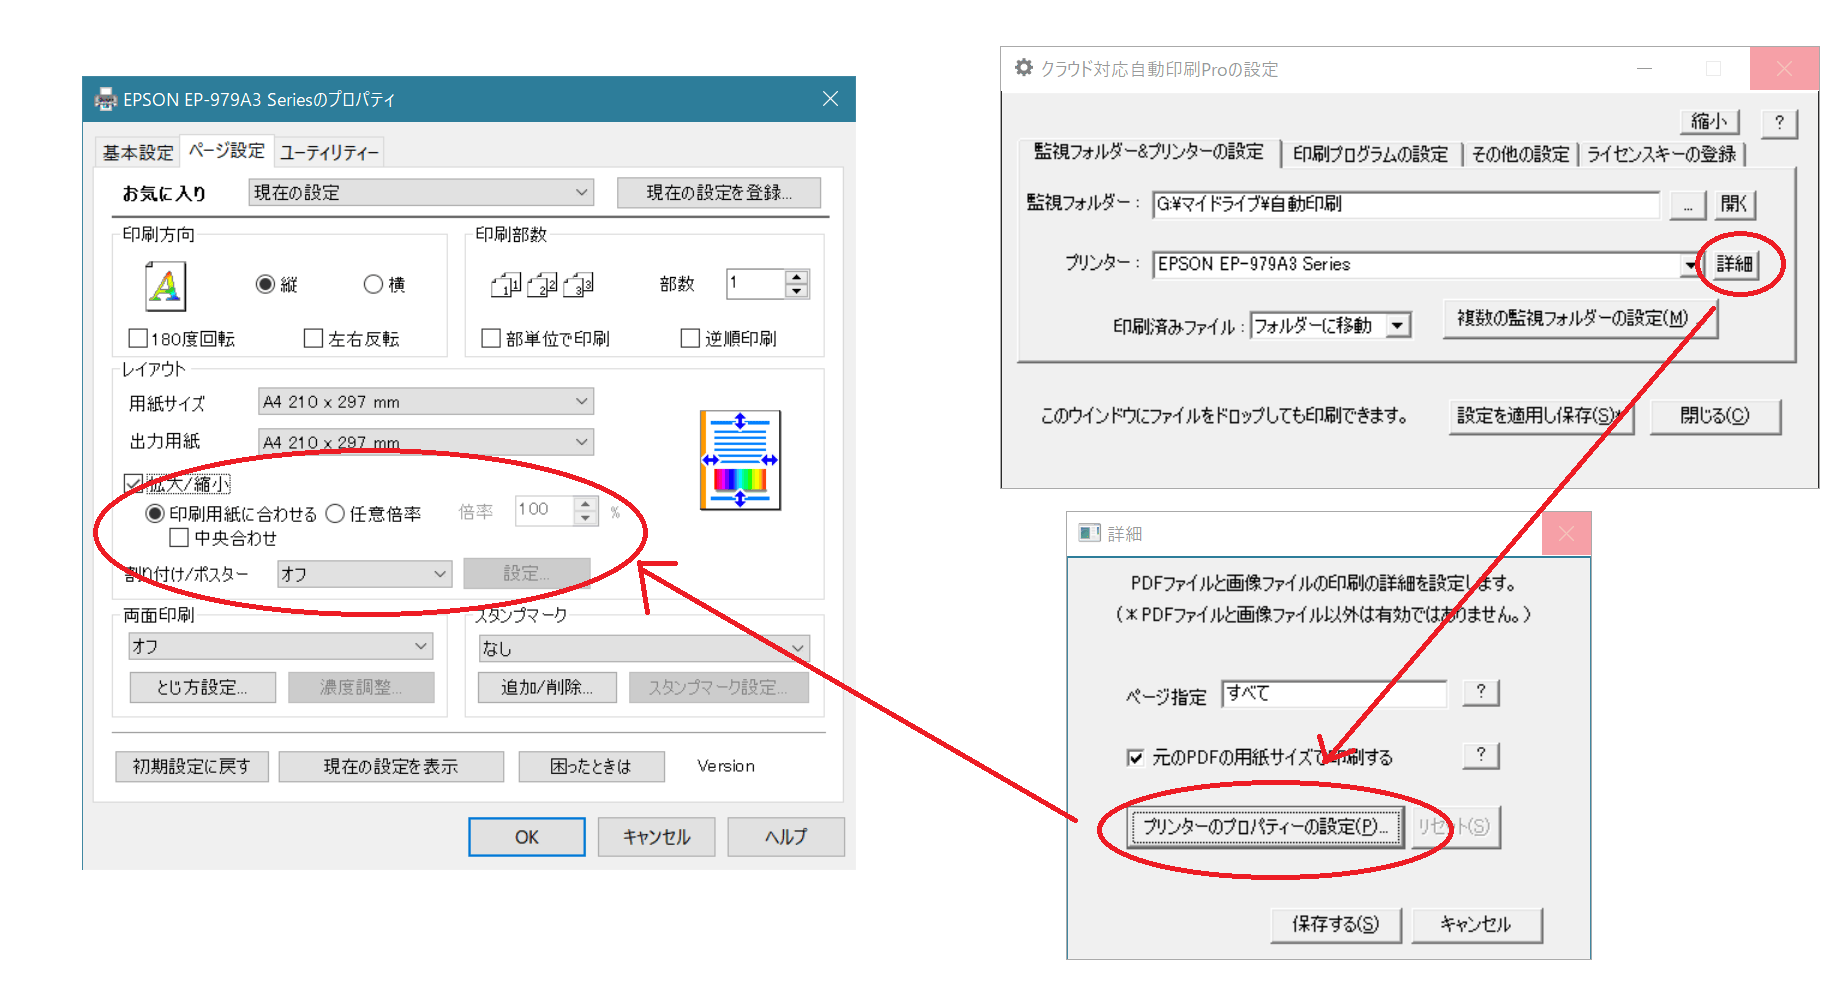Click the gear icon in クラウド対応自動印刷Pro title bar
1830x1001 pixels.
pyautogui.click(x=1023, y=68)
